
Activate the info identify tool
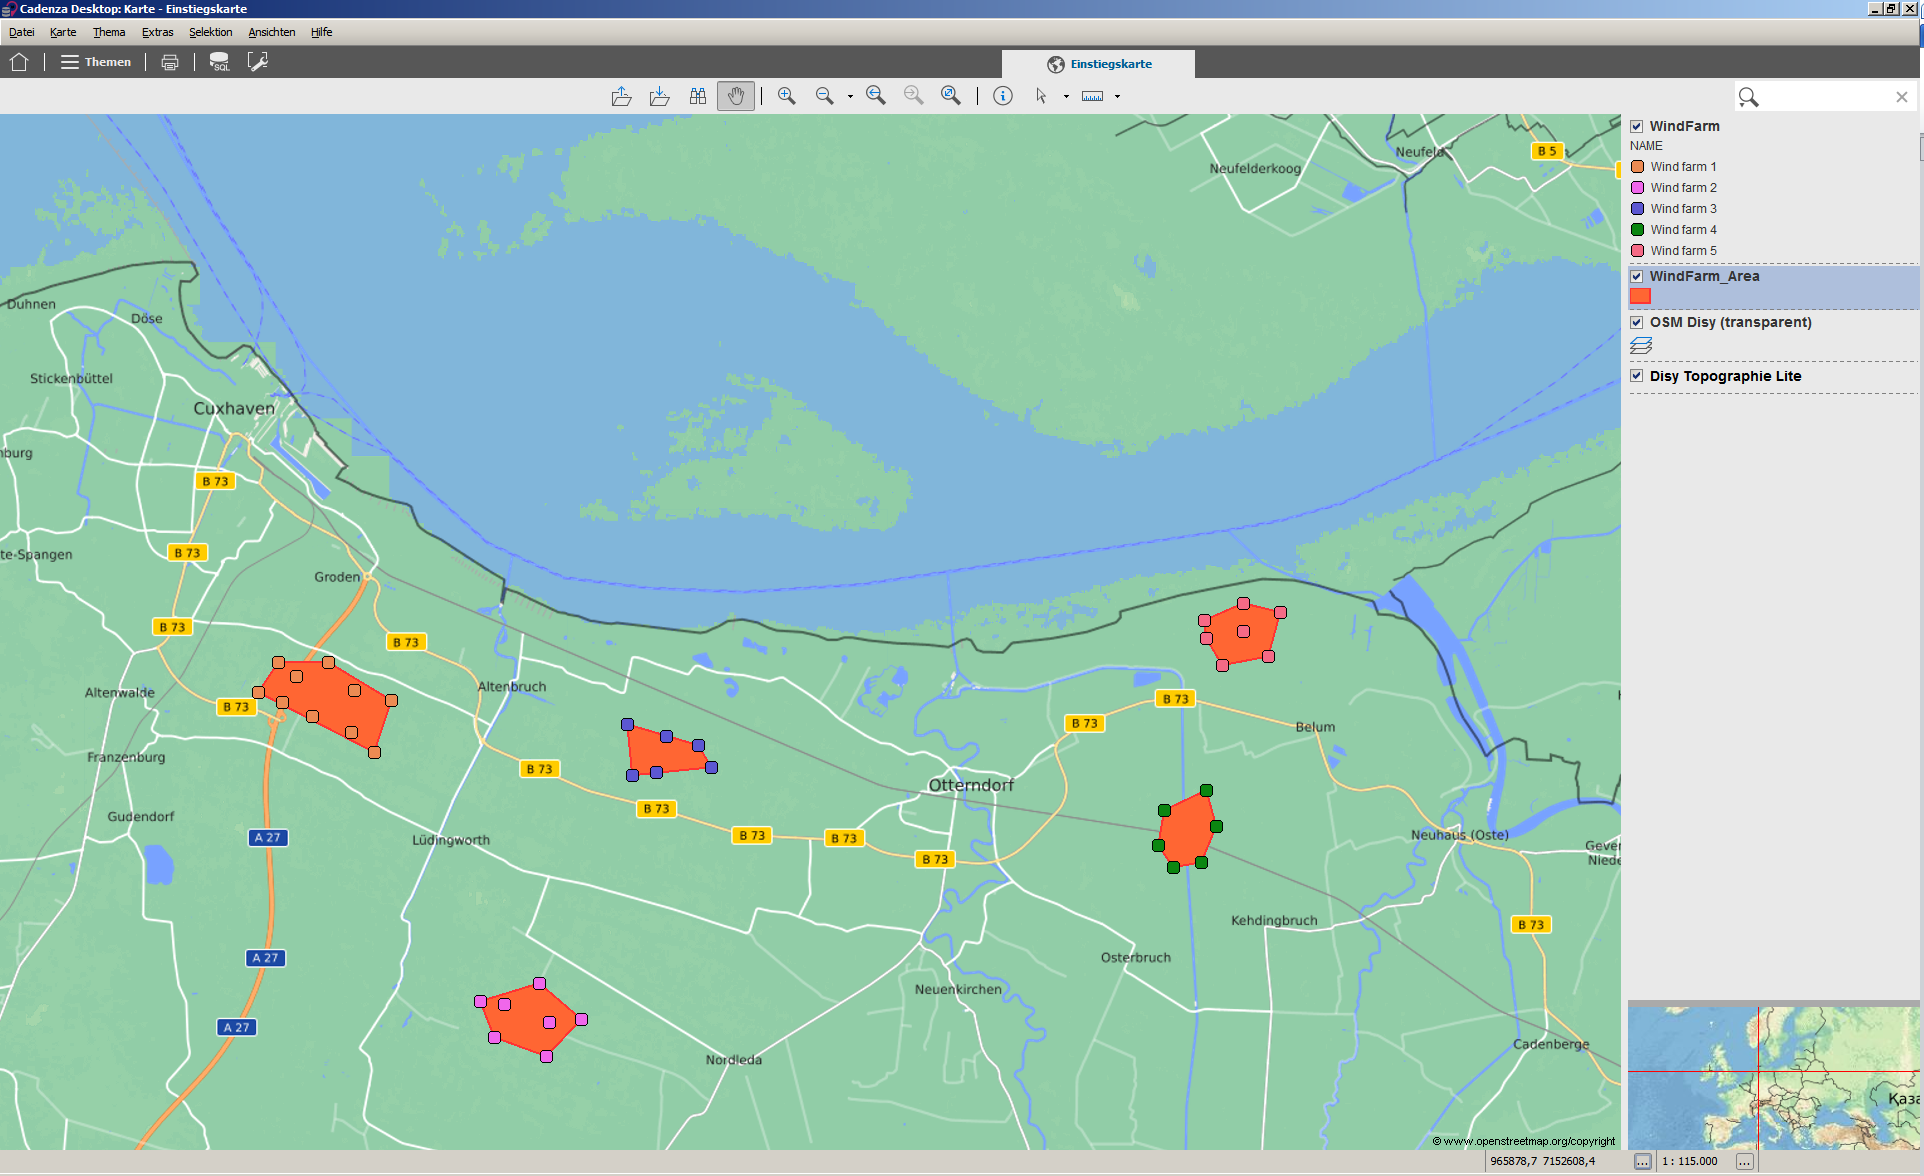(x=1003, y=96)
